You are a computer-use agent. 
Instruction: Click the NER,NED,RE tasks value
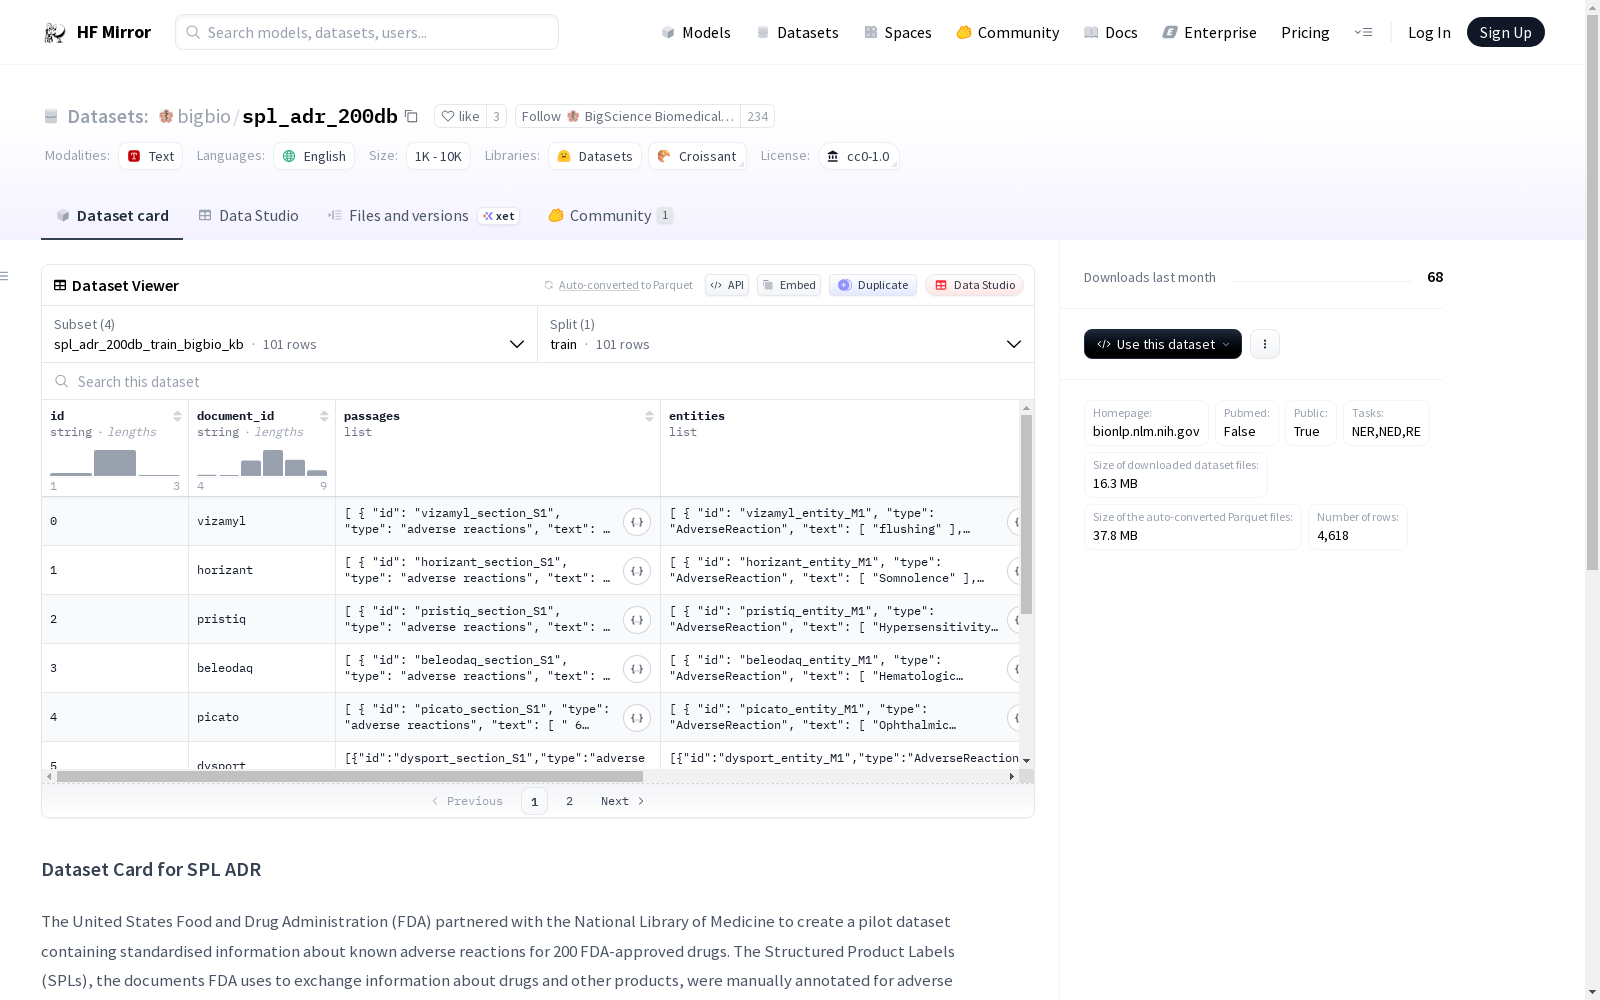pos(1386,431)
